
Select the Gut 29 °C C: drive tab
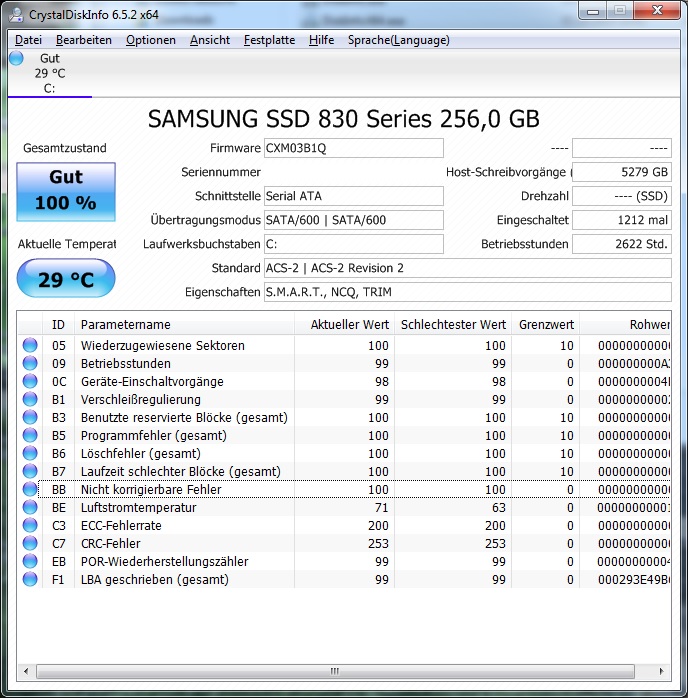(x=49, y=73)
